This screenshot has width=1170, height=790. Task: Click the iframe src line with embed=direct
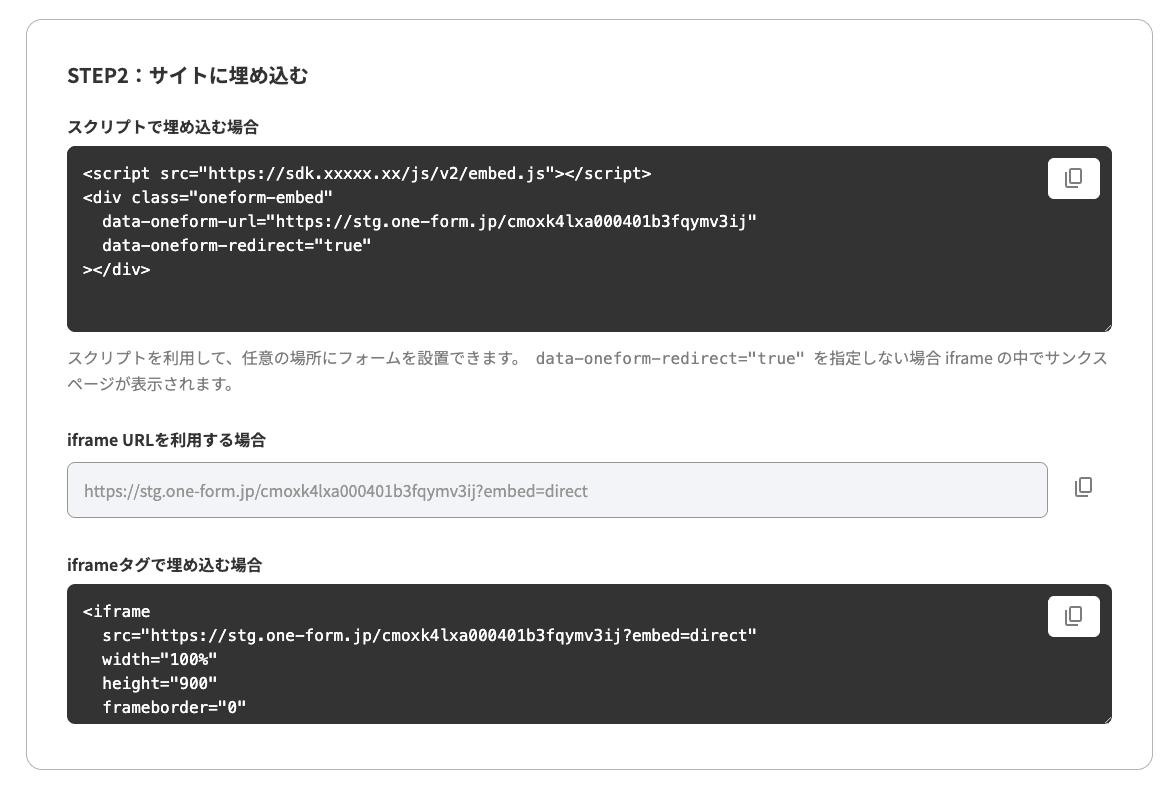pyautogui.click(x=429, y=636)
